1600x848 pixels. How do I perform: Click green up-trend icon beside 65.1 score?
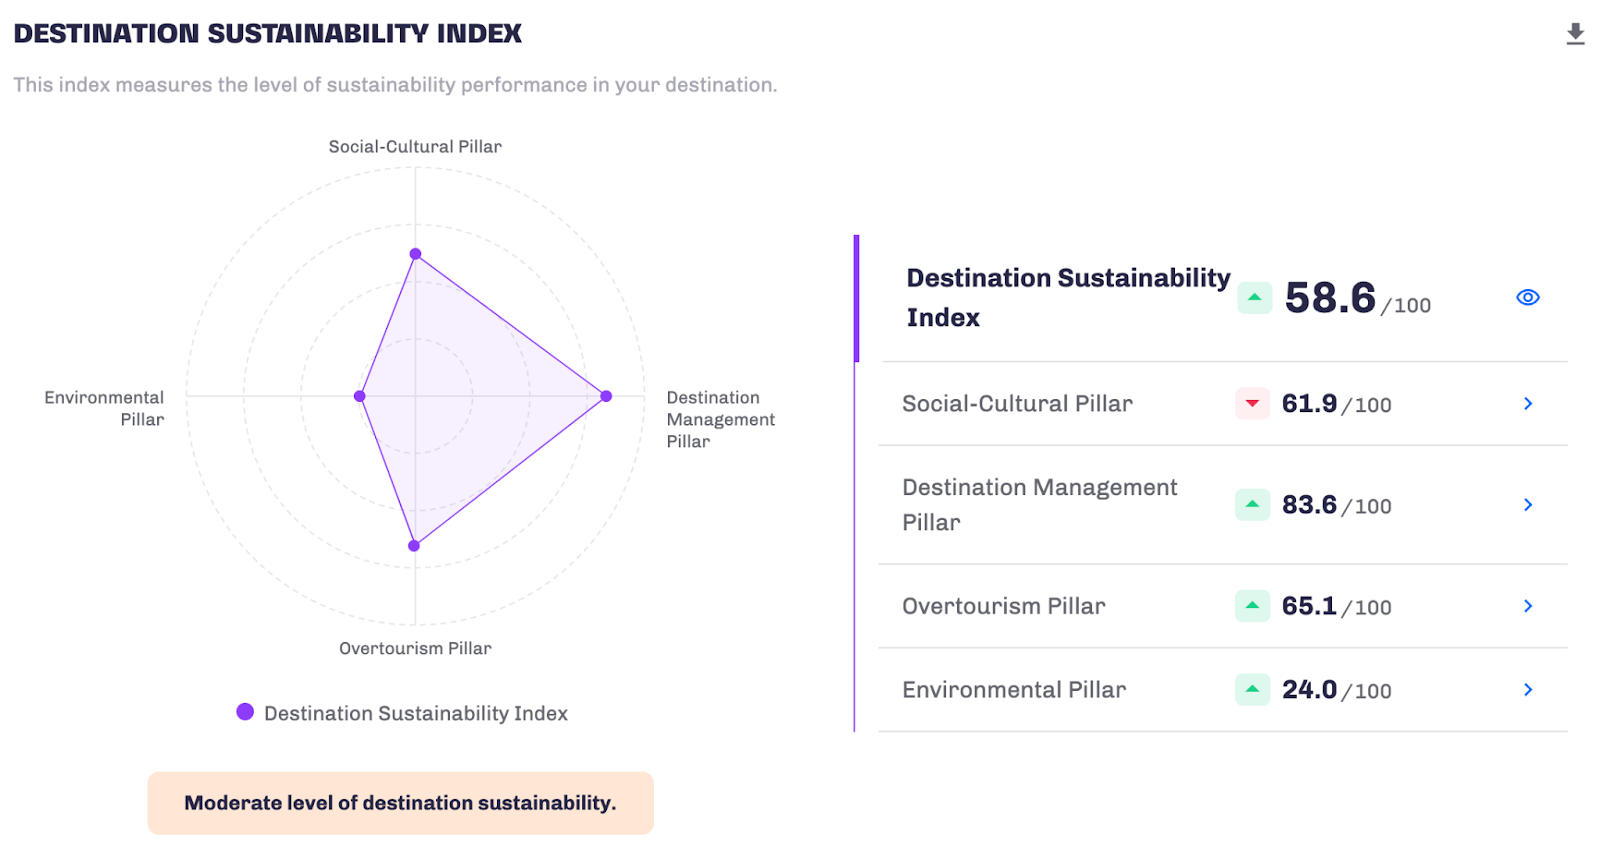1252,605
